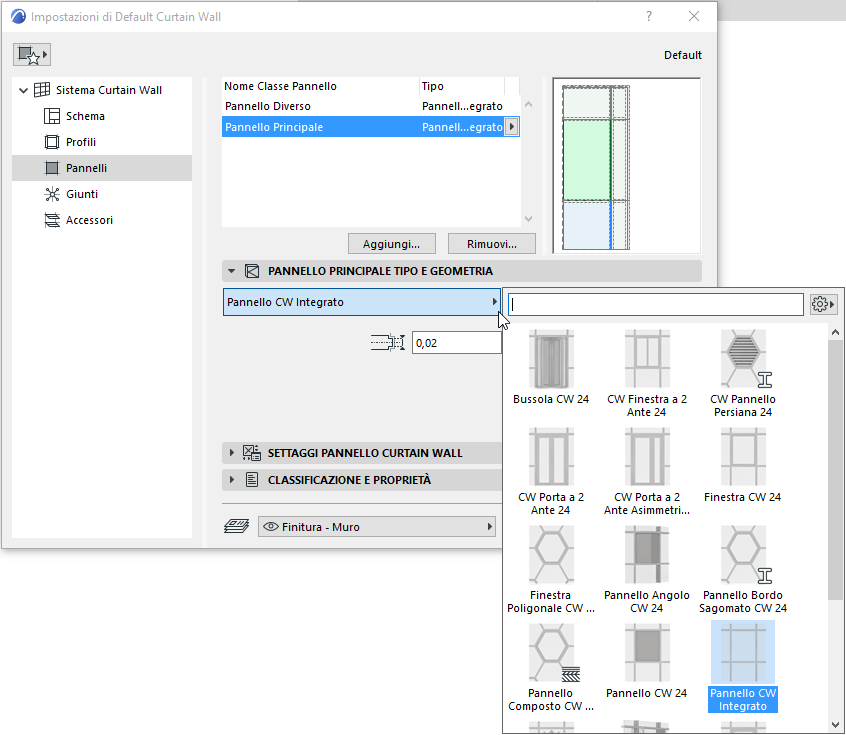
Task: Expand Settaggi Pannello Curtain Wall section
Action: [231, 452]
